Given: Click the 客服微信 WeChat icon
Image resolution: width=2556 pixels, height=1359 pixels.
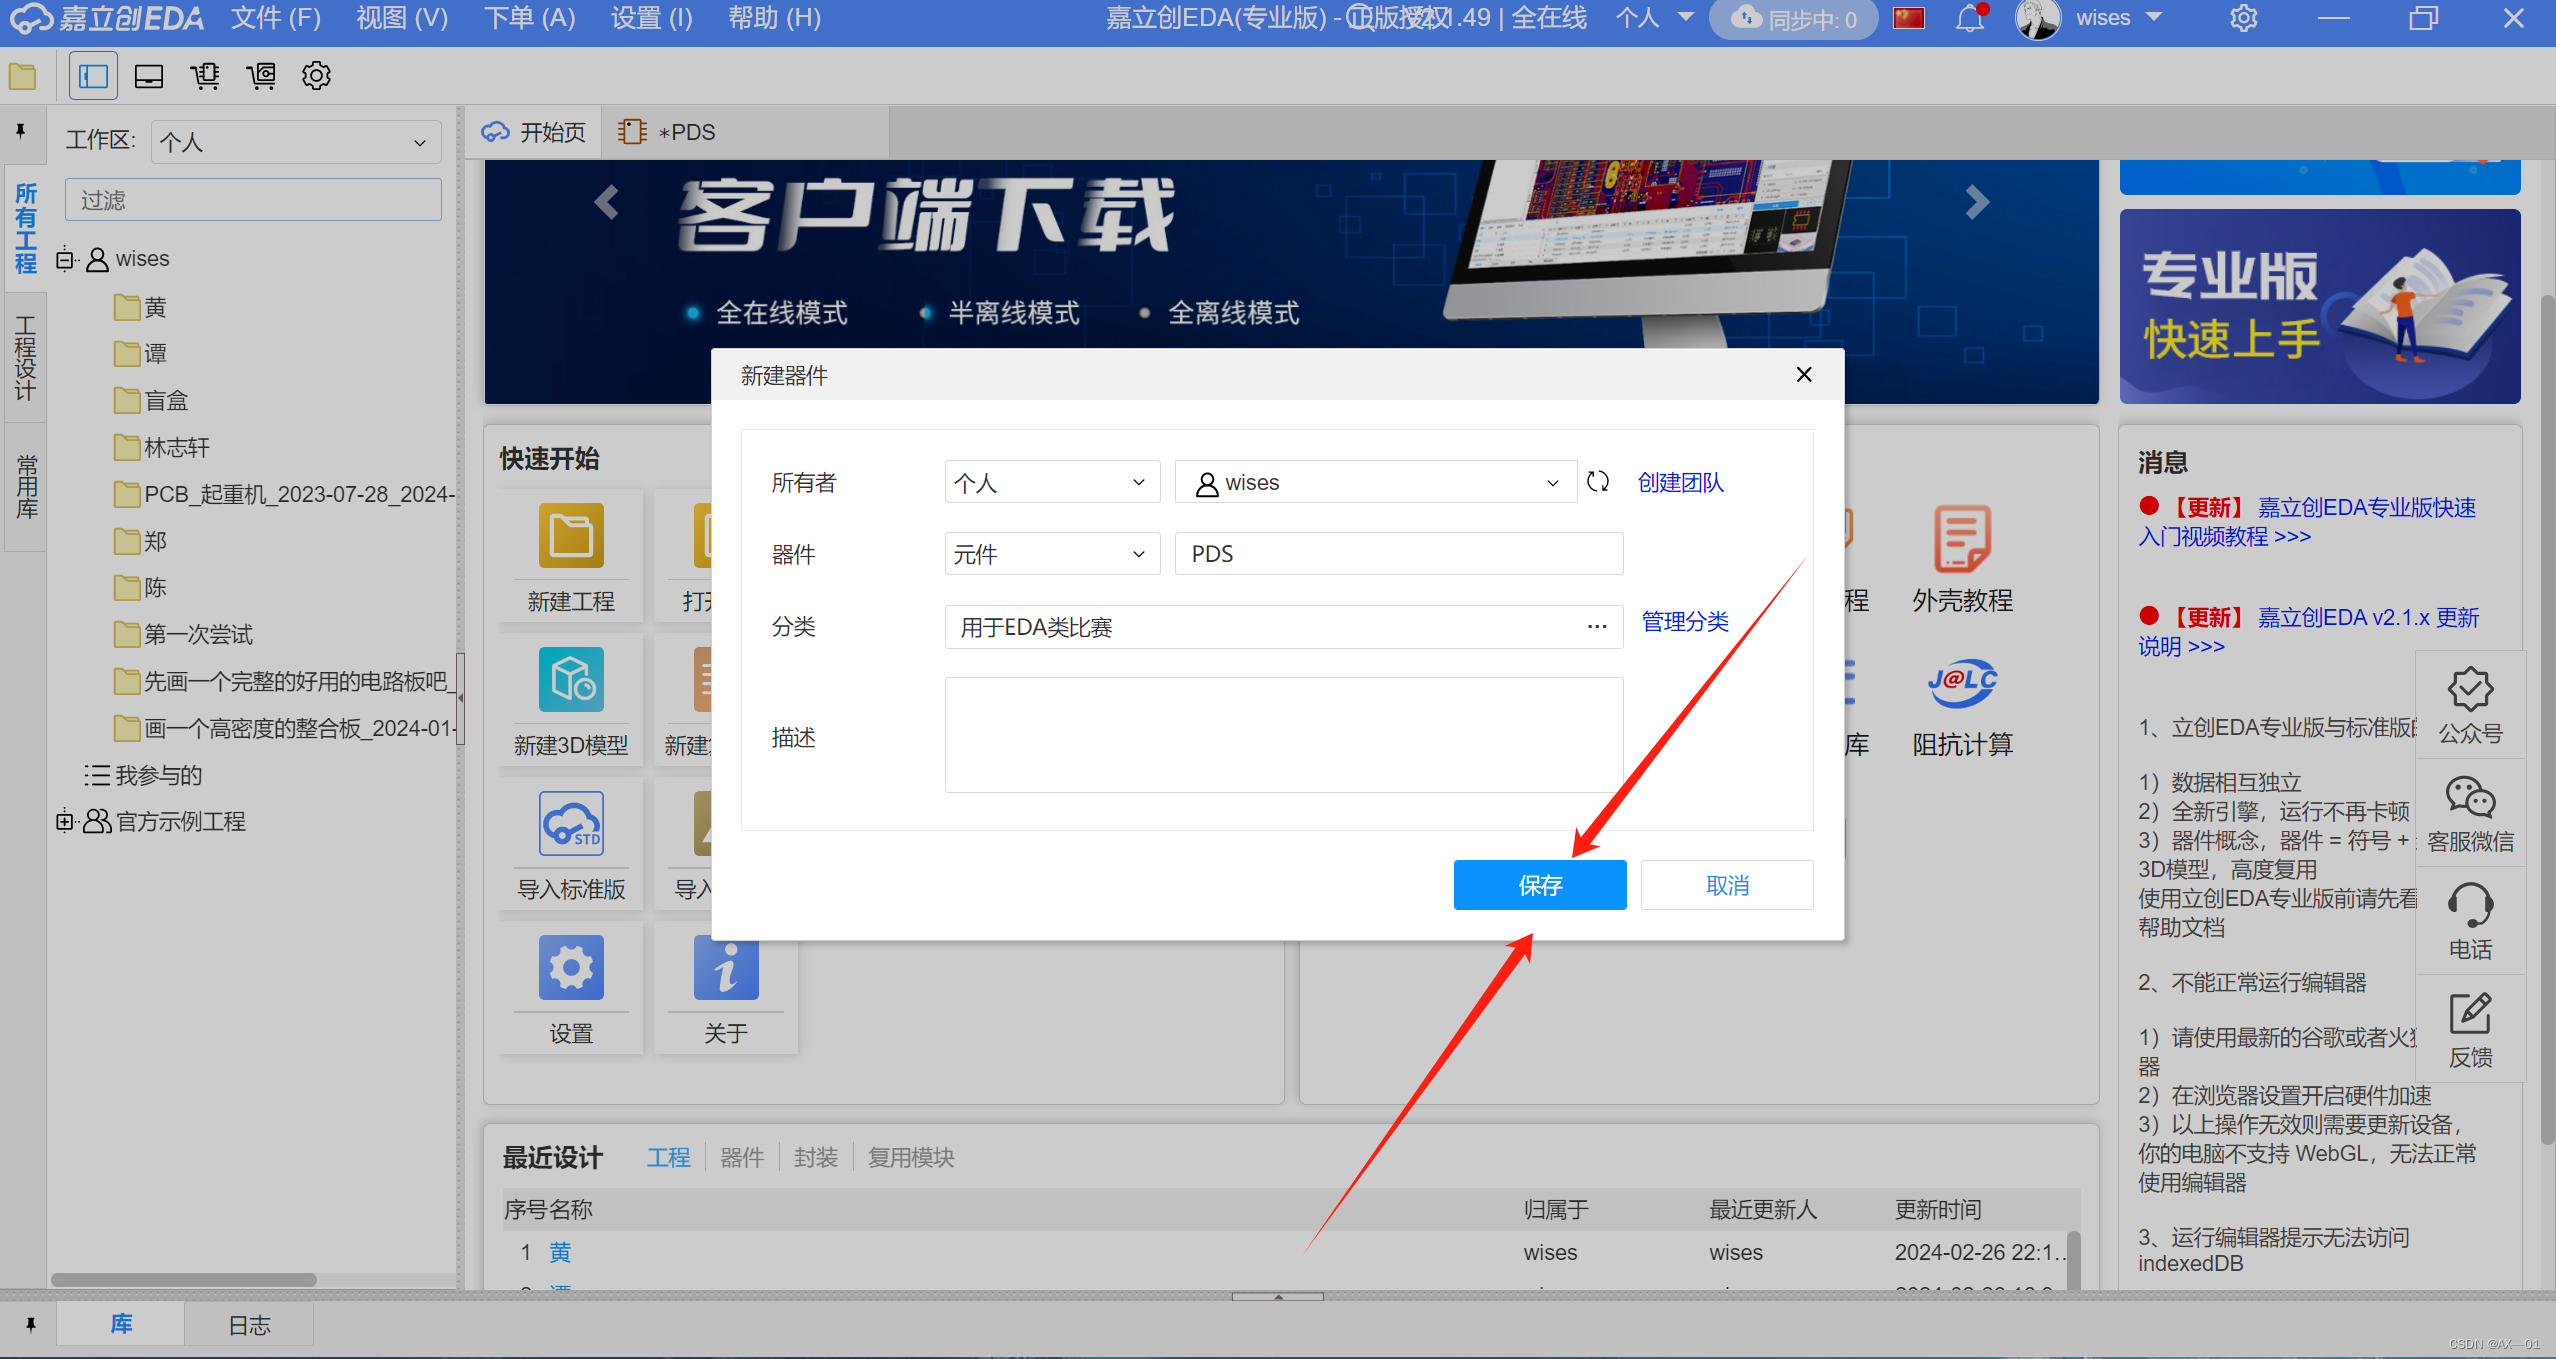Looking at the screenshot, I should point(2470,798).
